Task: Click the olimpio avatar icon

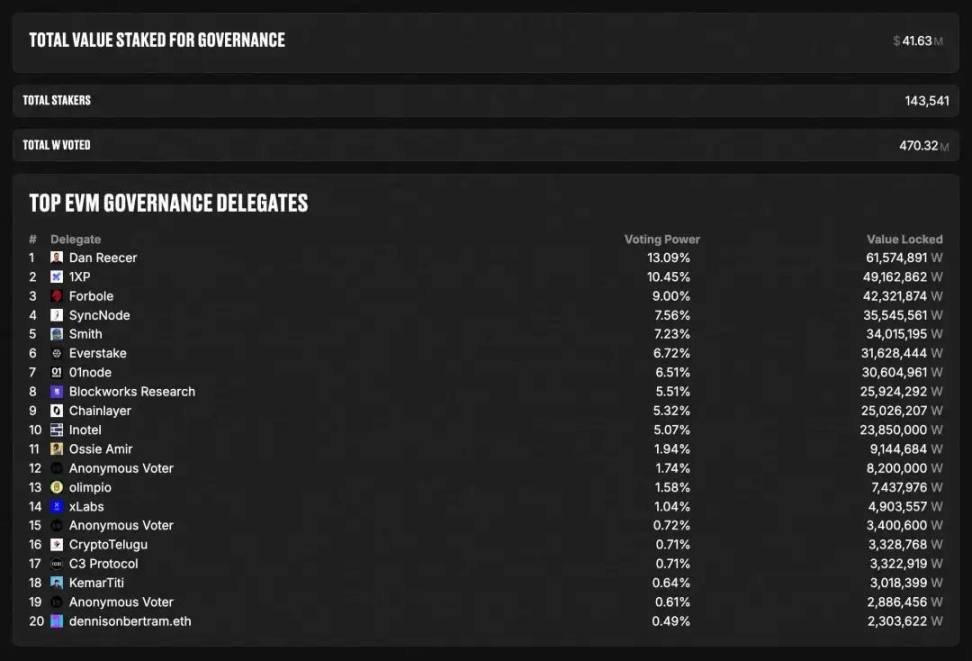Action: point(57,487)
